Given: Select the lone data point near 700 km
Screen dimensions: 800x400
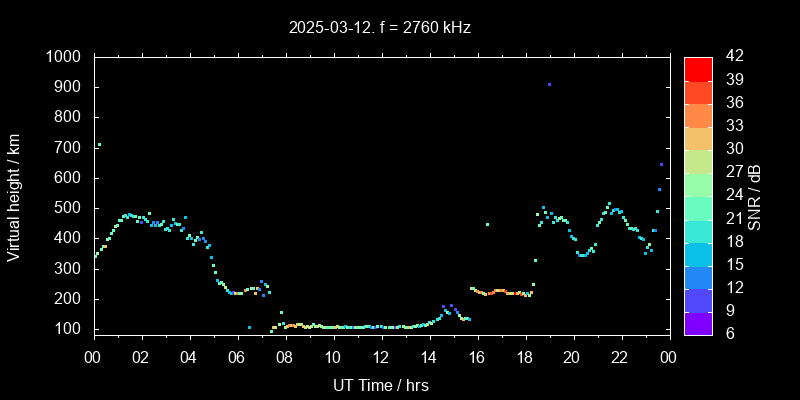Looking at the screenshot, I should tap(98, 145).
